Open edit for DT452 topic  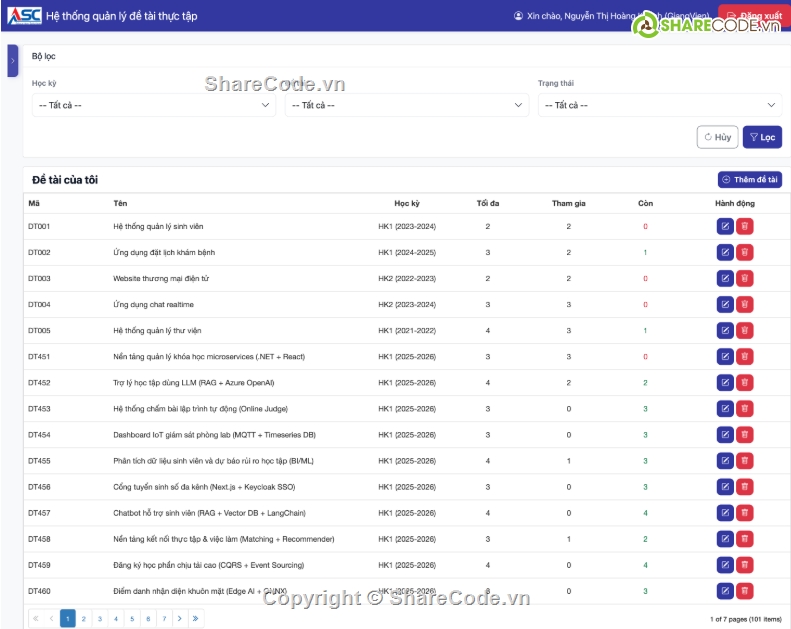tap(725, 383)
